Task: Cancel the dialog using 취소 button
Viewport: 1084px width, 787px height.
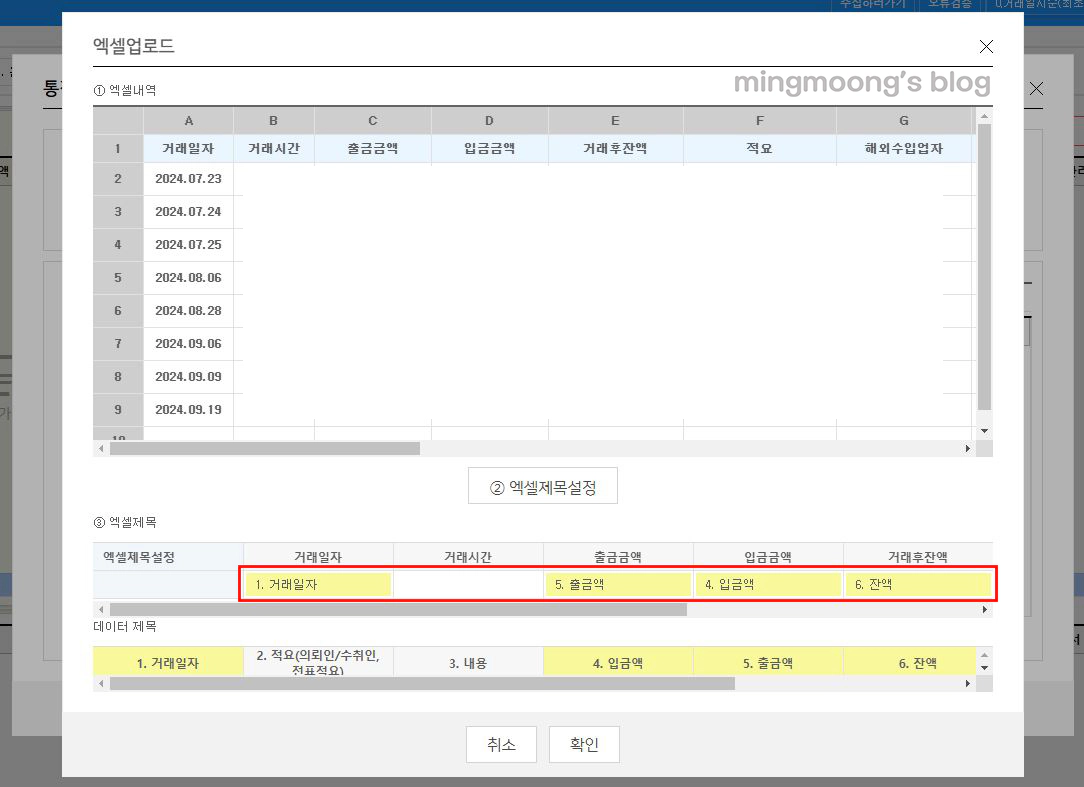Action: coord(501,744)
